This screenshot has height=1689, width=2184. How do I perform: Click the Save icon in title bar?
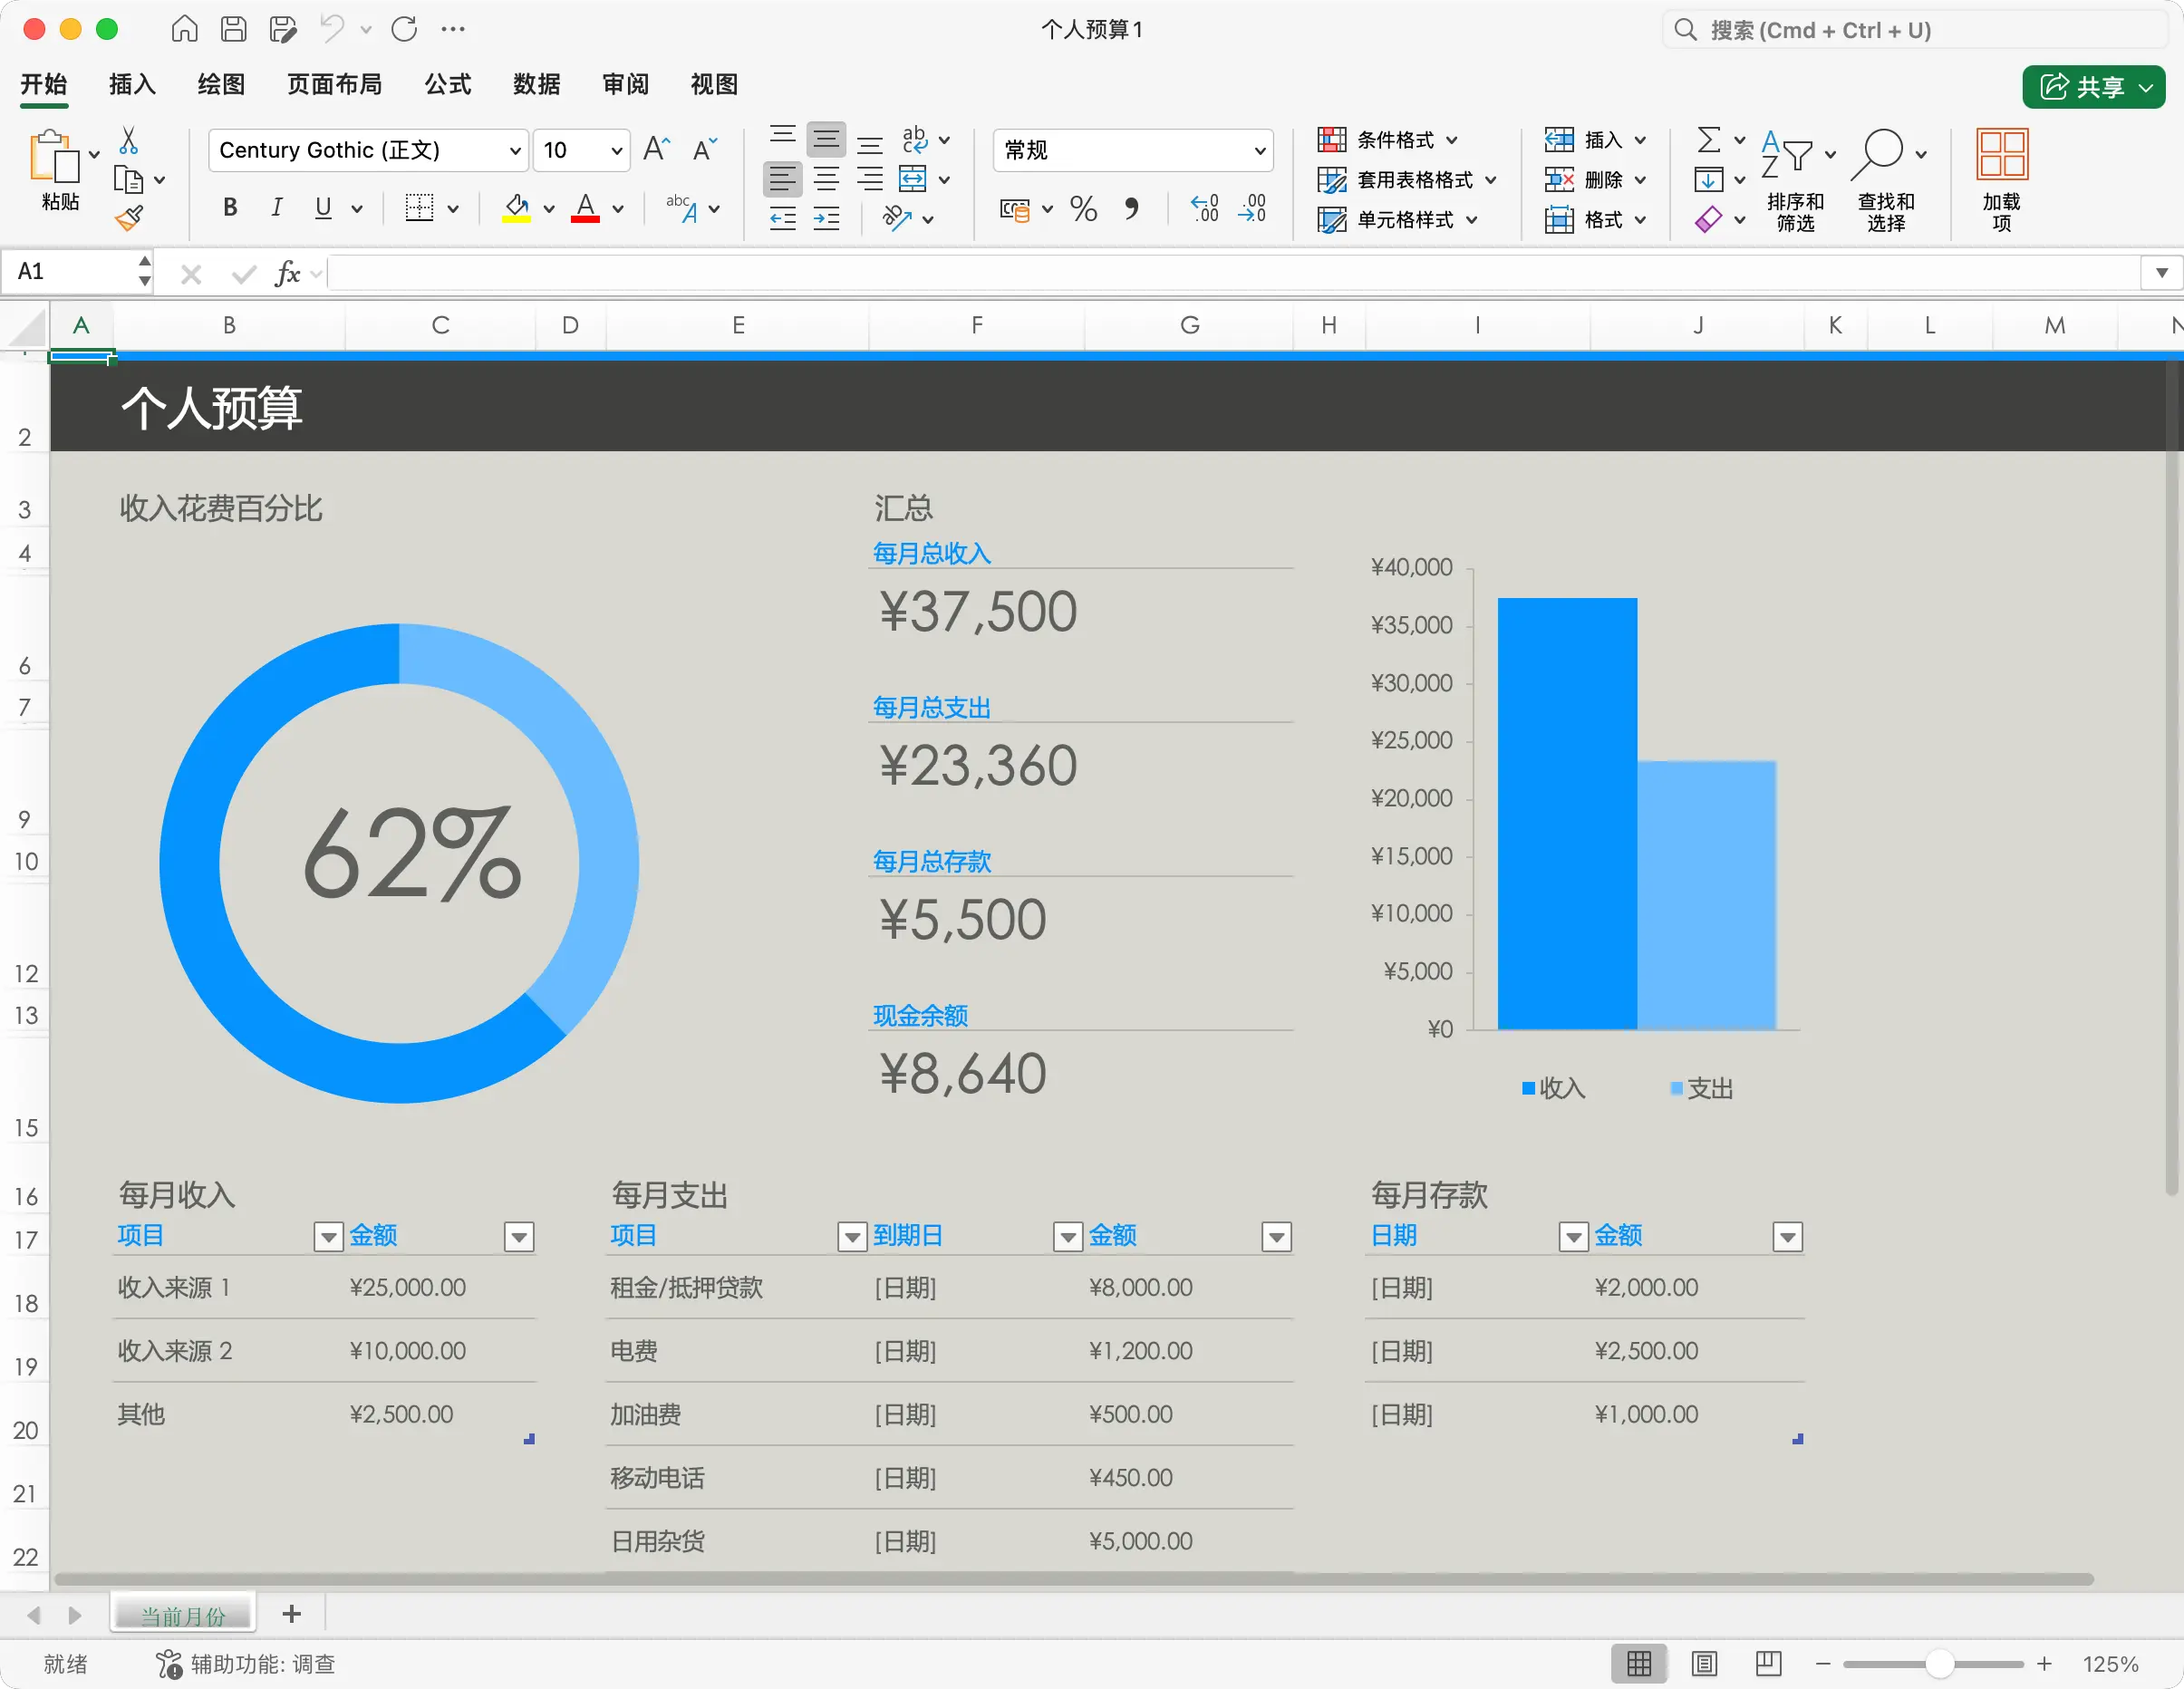point(233,29)
